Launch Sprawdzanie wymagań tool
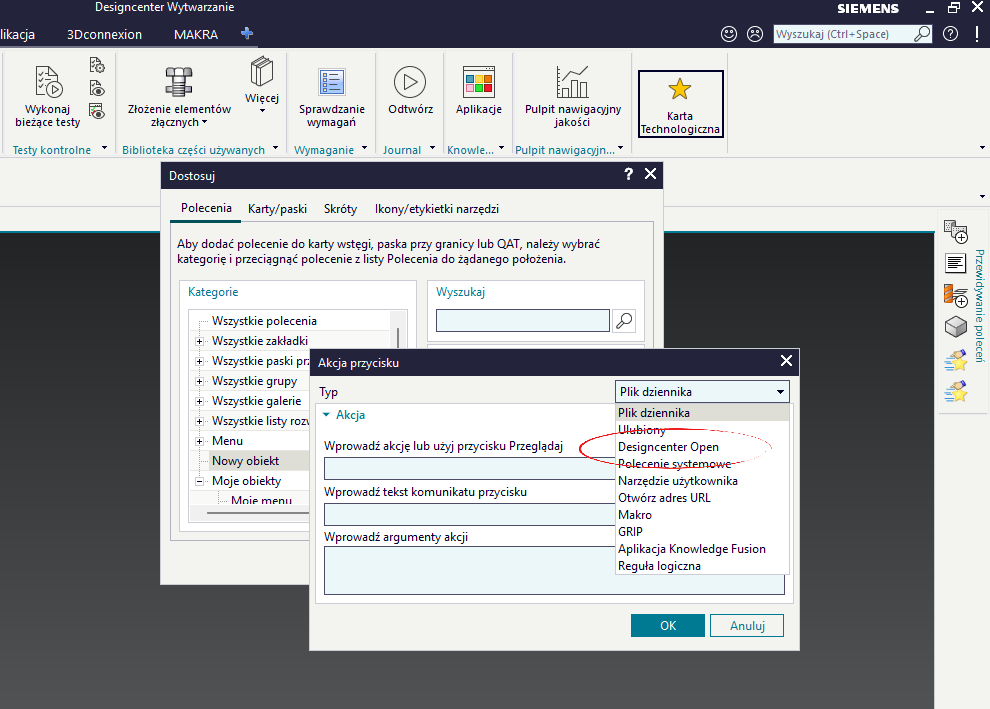Viewport: 990px width, 709px height. click(x=331, y=82)
